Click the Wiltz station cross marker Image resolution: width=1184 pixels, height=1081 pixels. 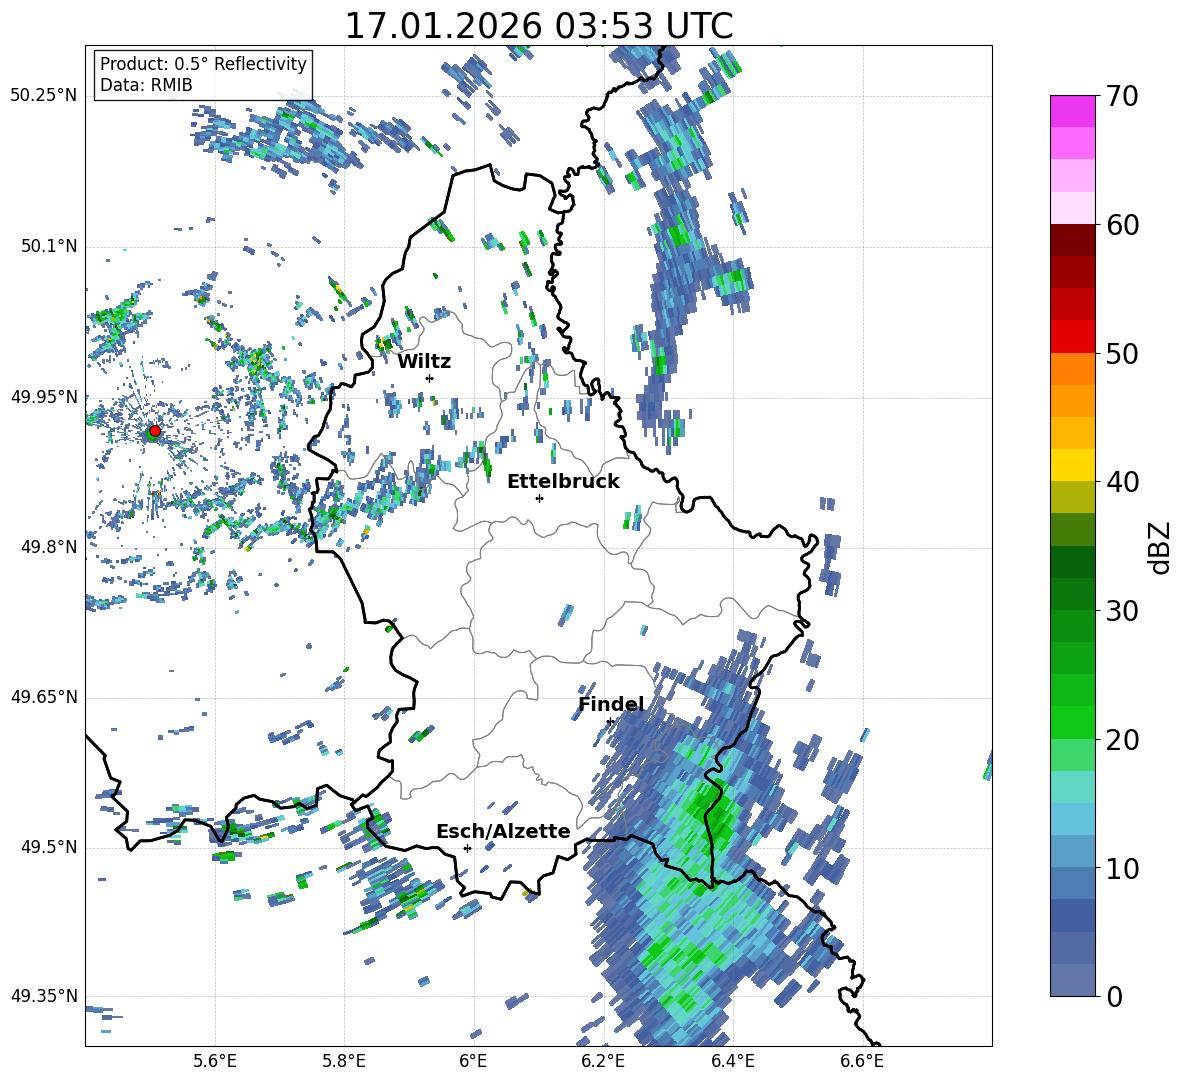tap(430, 378)
